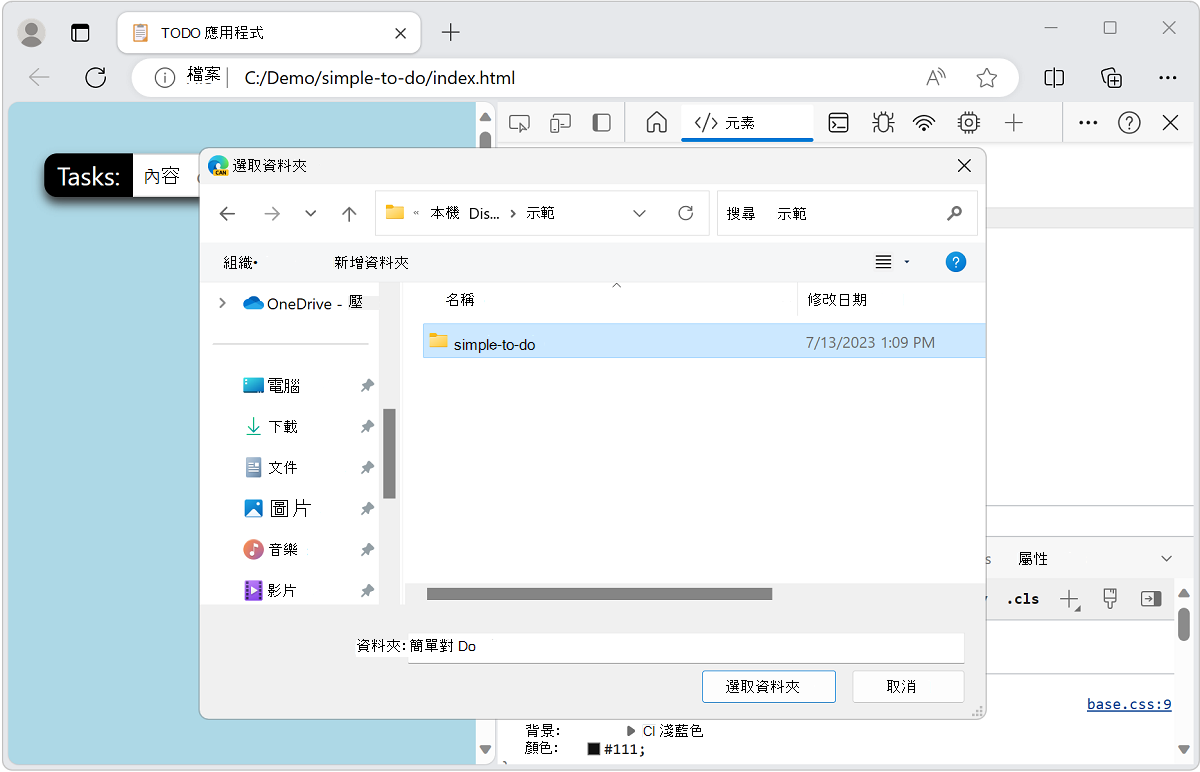1200x772 pixels.
Task: Change view layout icon in dialog
Action: [x=883, y=262]
